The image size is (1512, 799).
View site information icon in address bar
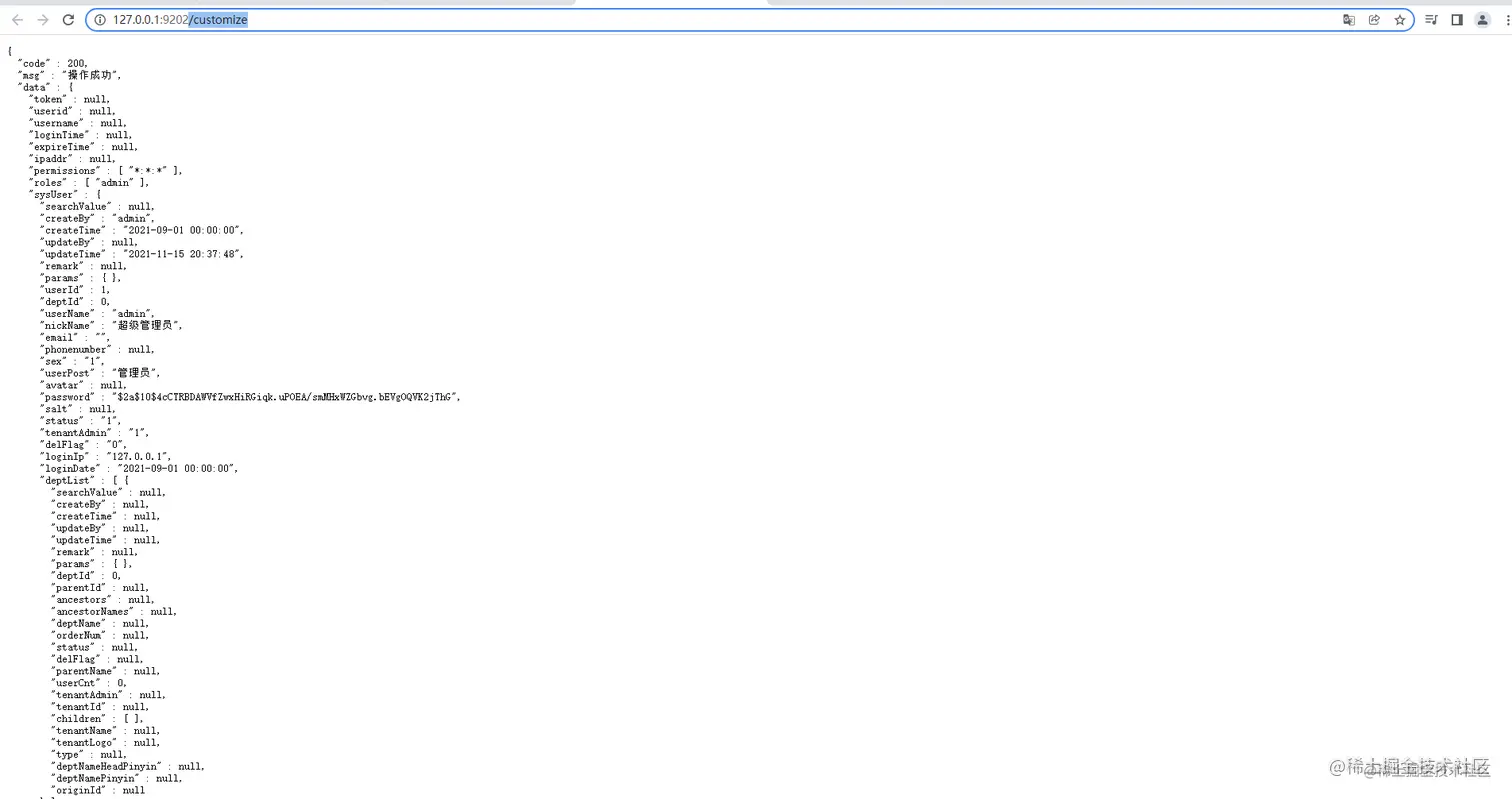point(100,20)
